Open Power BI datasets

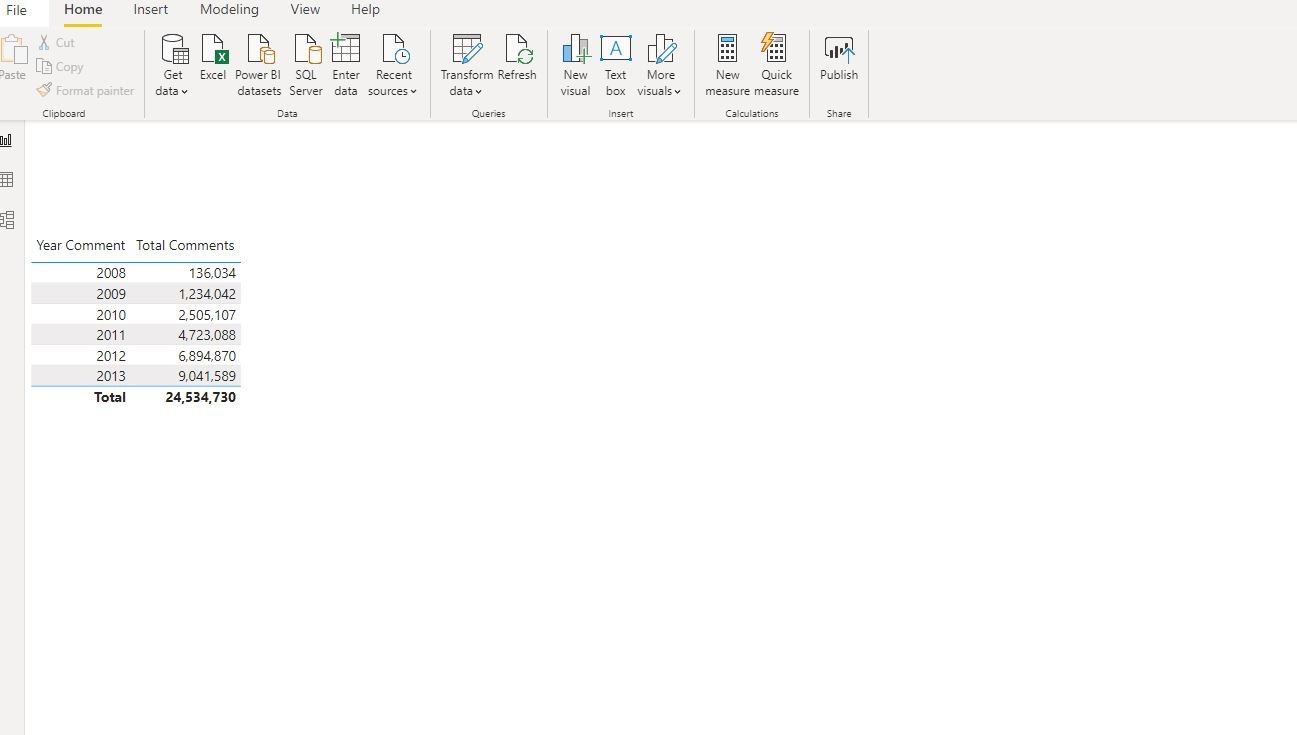click(258, 66)
